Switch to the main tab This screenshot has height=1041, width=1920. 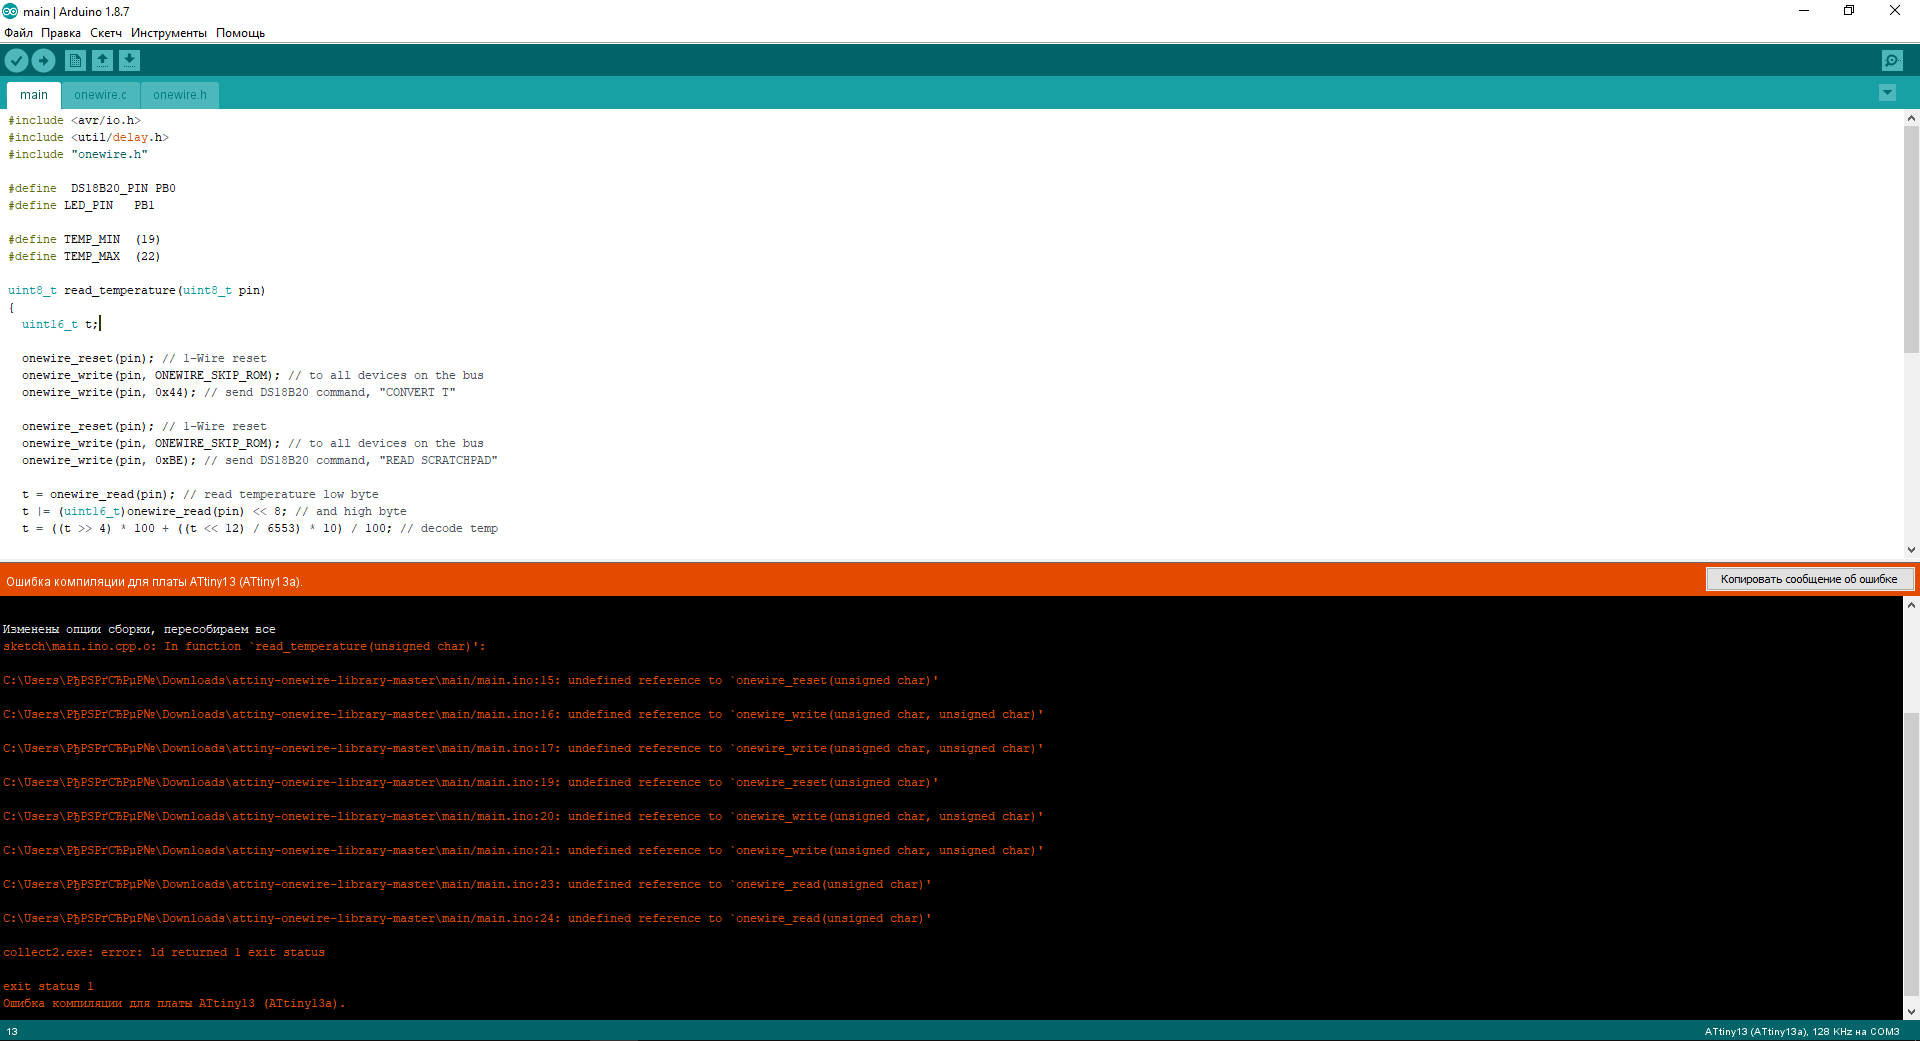point(34,95)
